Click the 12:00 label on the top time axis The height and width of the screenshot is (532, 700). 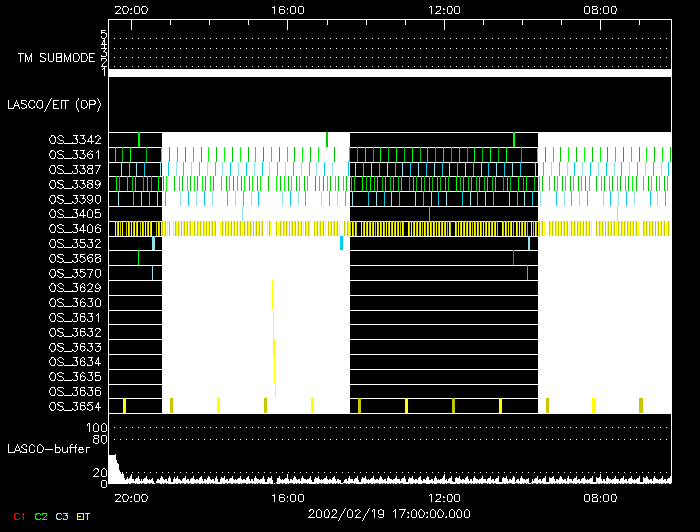tap(443, 9)
